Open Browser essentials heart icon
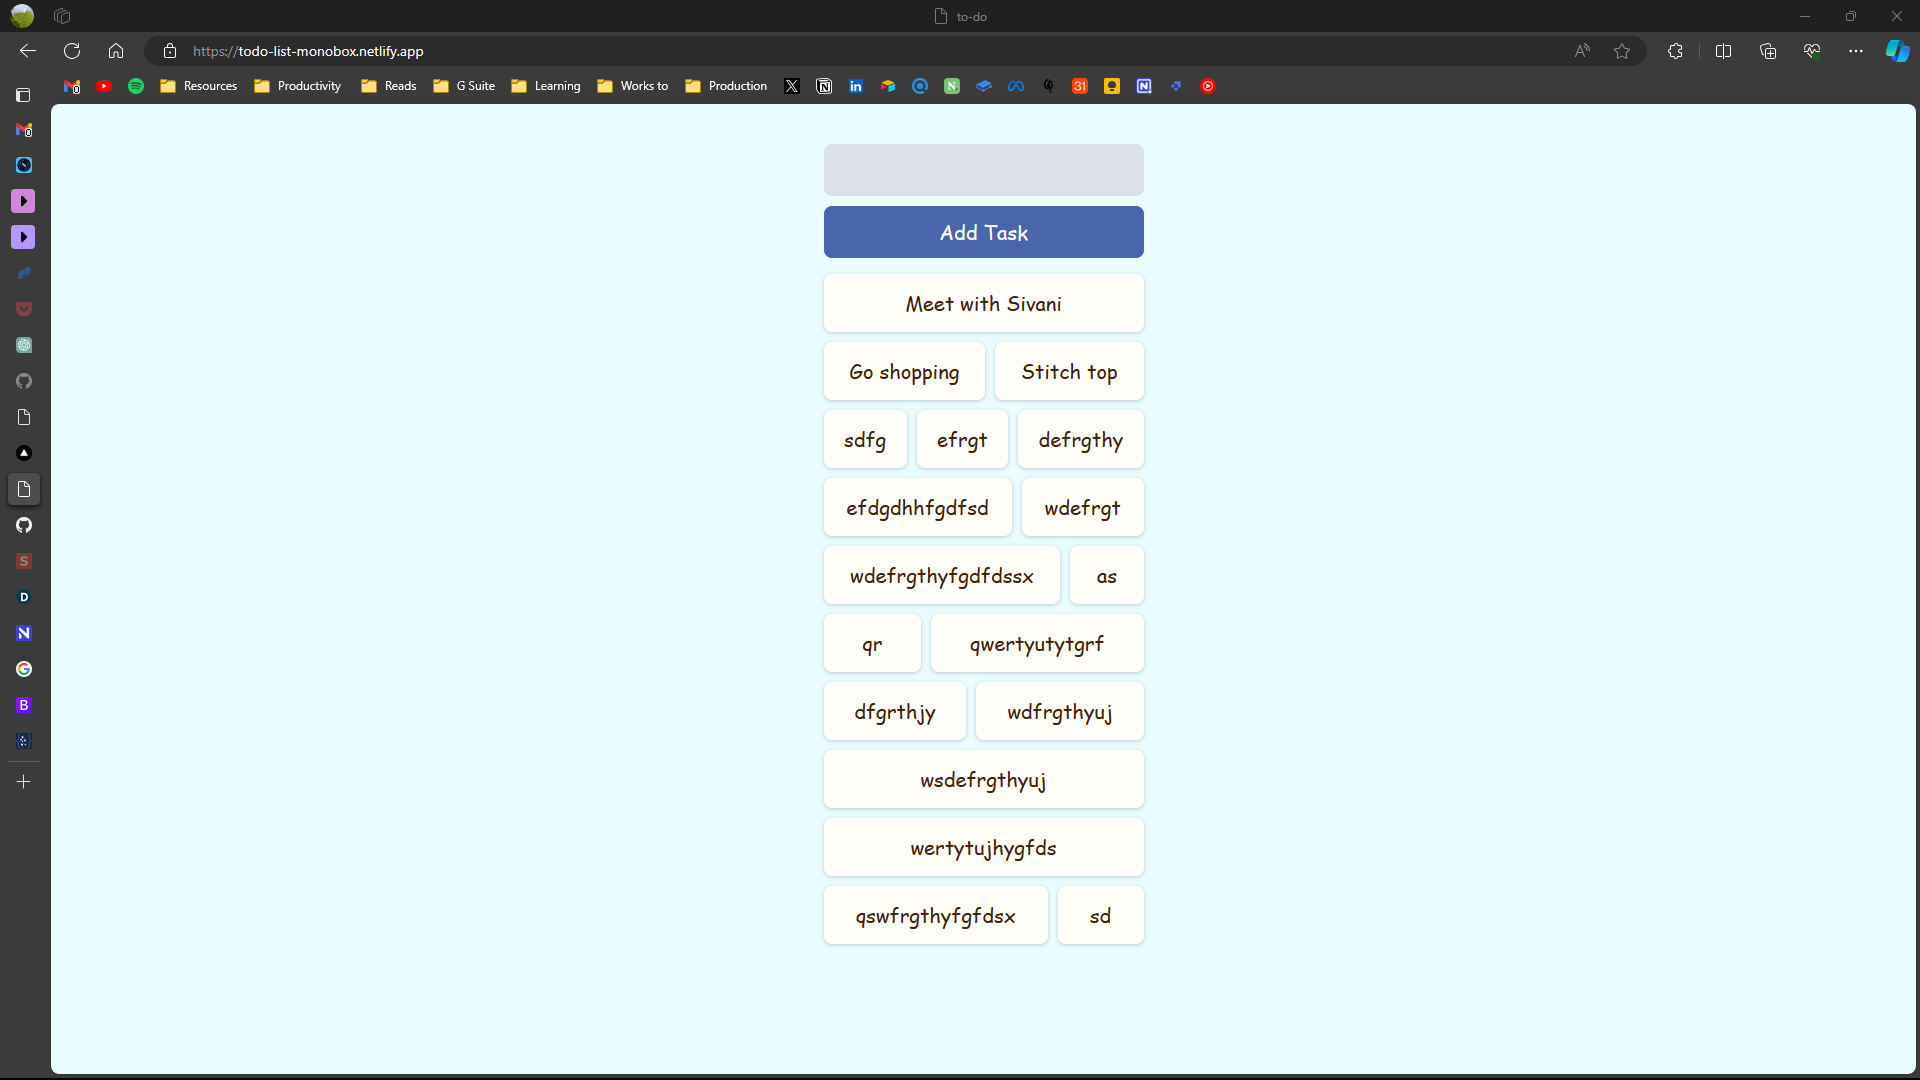1920x1080 pixels. pyautogui.click(x=1812, y=51)
